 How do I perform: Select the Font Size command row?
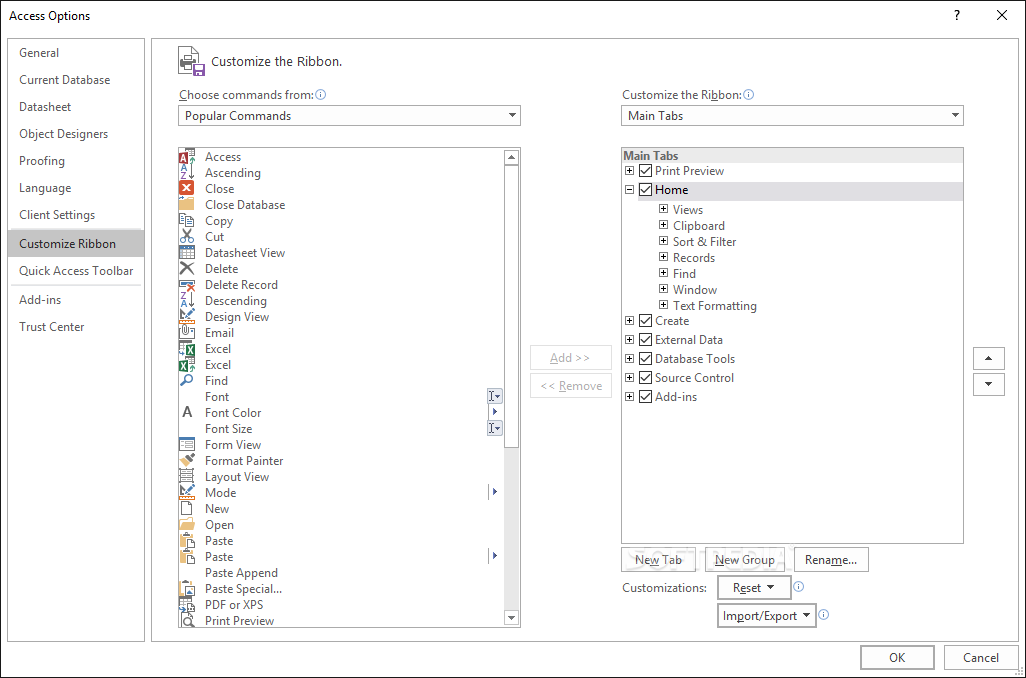point(341,429)
